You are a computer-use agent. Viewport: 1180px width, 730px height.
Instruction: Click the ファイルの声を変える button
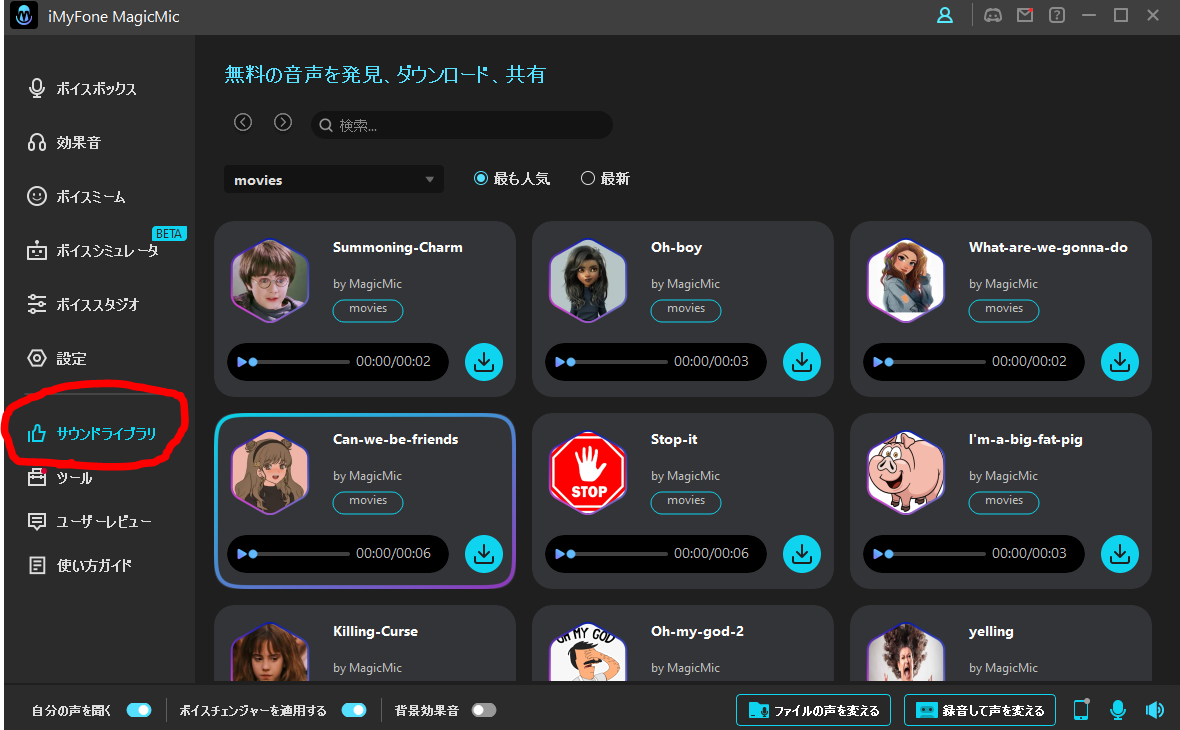pyautogui.click(x=813, y=710)
